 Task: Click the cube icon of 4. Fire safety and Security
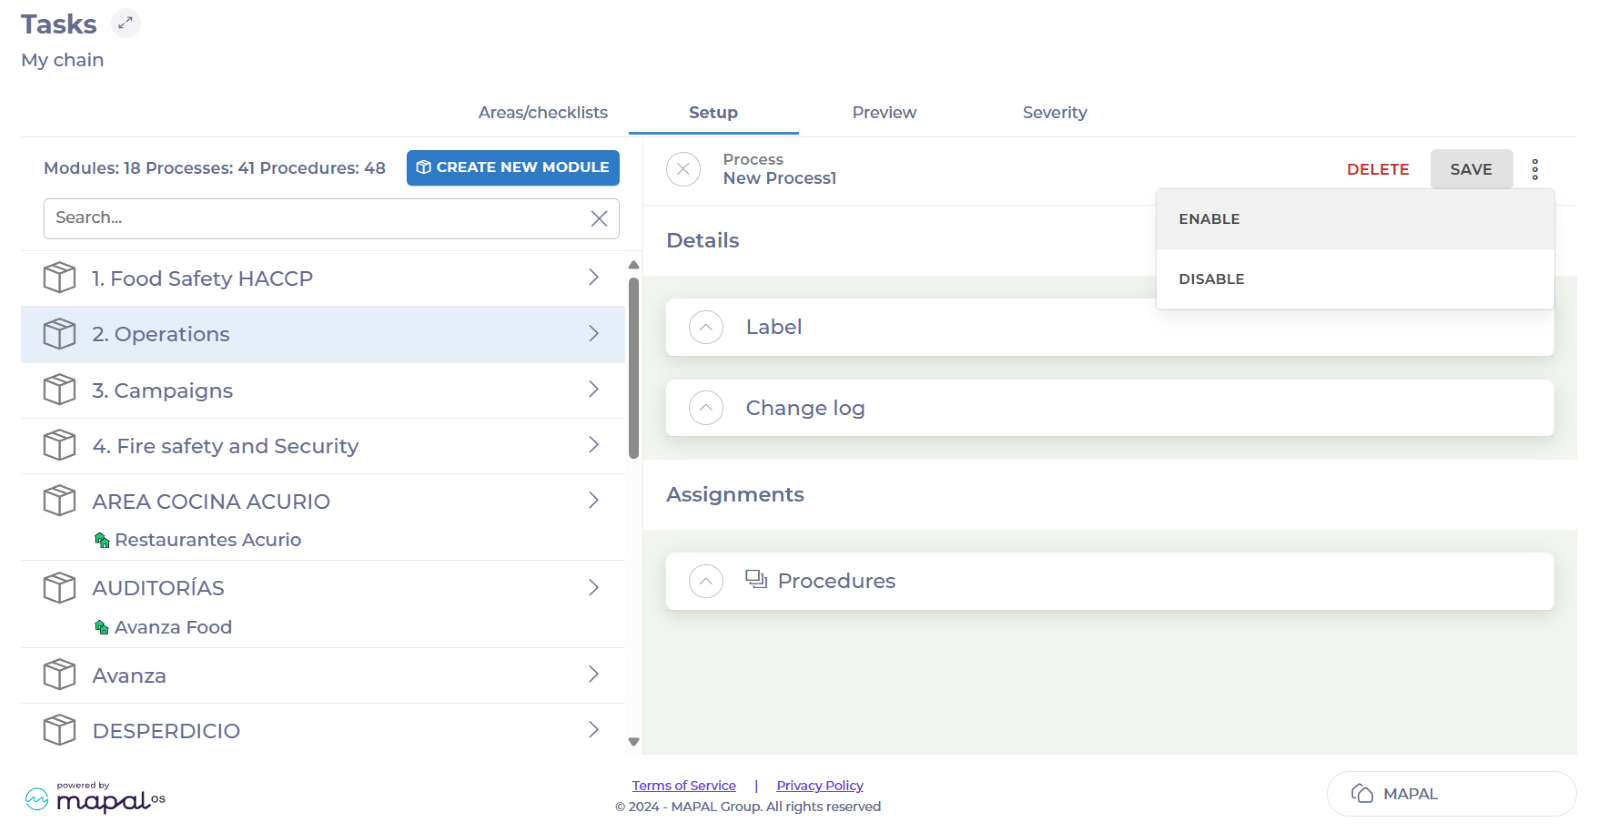tap(59, 445)
